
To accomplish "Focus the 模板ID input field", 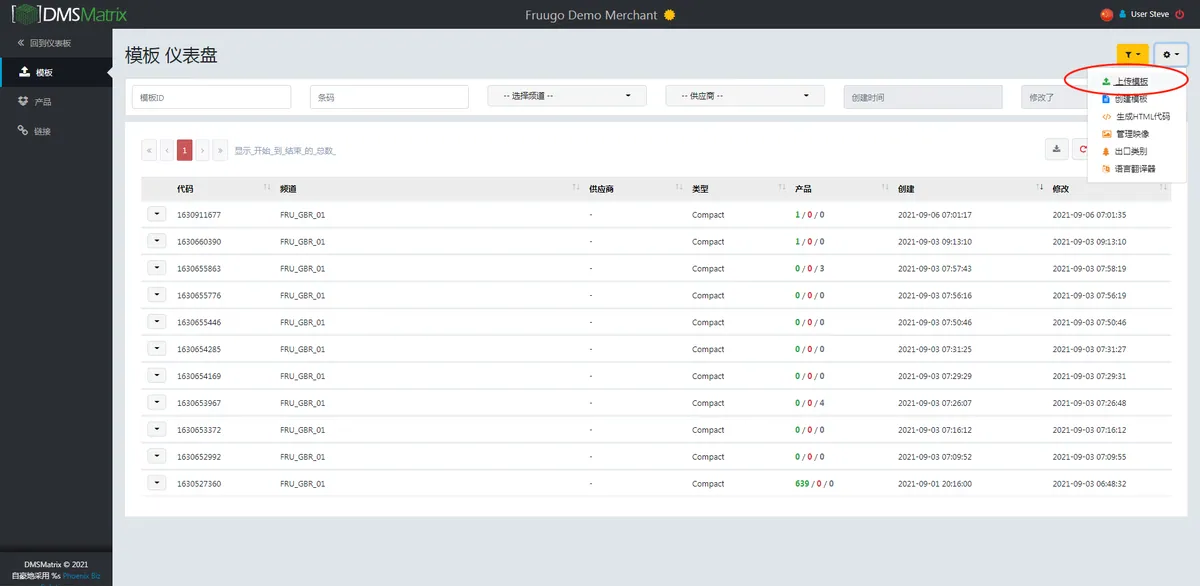I will point(212,96).
